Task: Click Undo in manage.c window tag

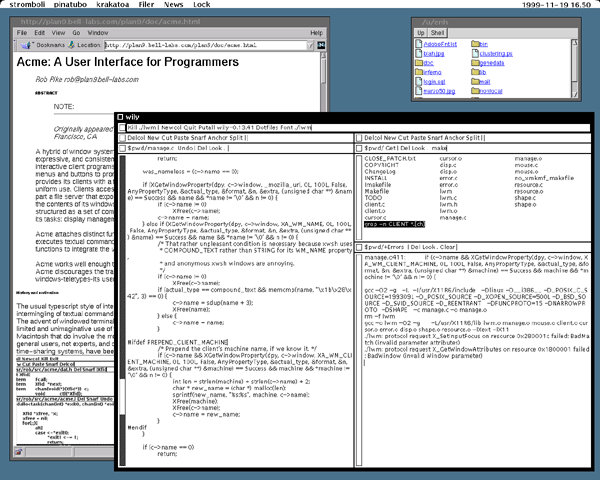Action: [x=185, y=148]
